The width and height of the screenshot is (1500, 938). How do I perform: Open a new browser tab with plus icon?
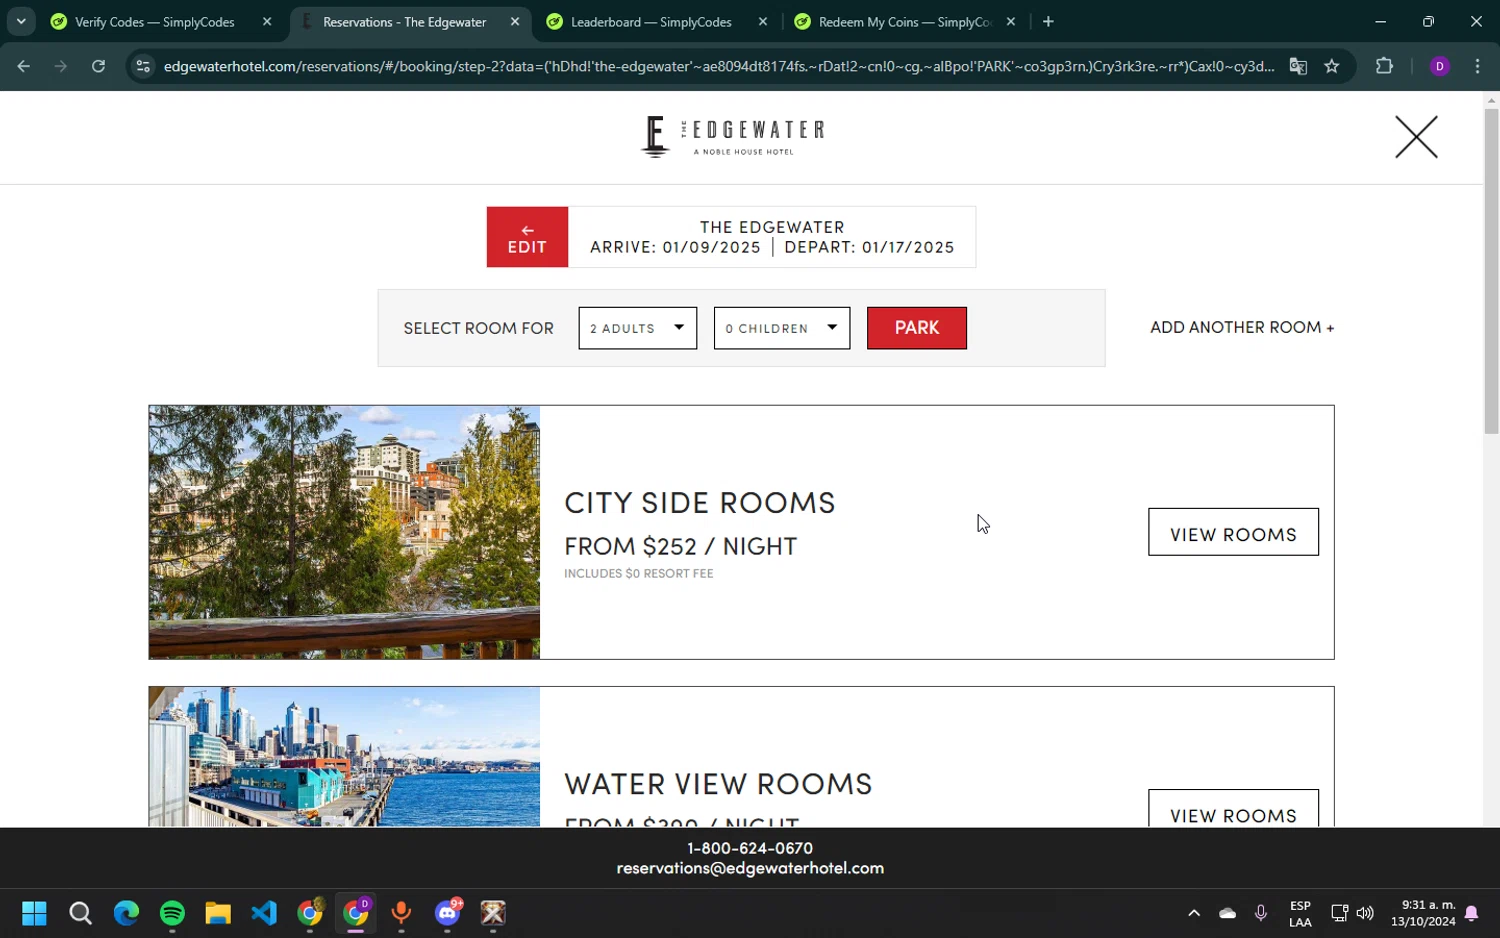point(1048,21)
